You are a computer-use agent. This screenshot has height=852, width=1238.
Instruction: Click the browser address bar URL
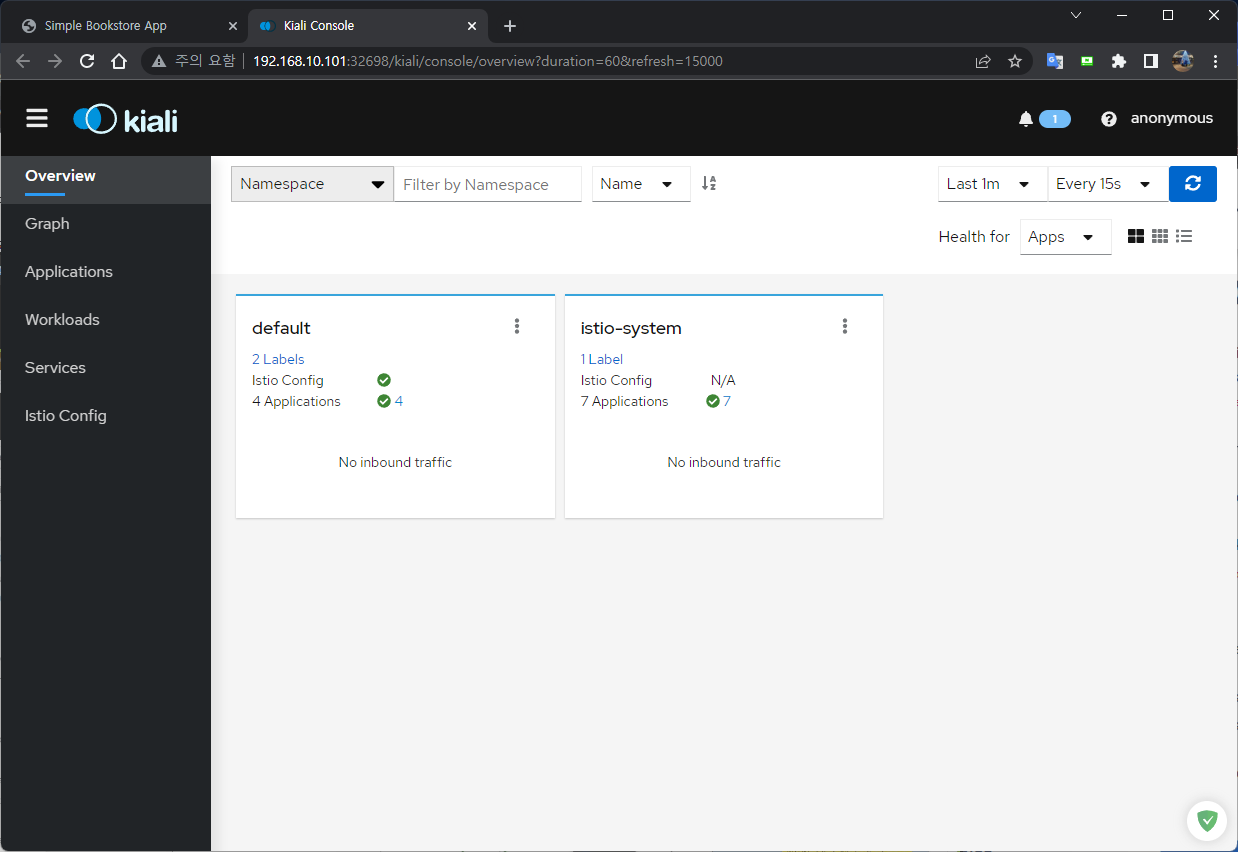(x=487, y=61)
